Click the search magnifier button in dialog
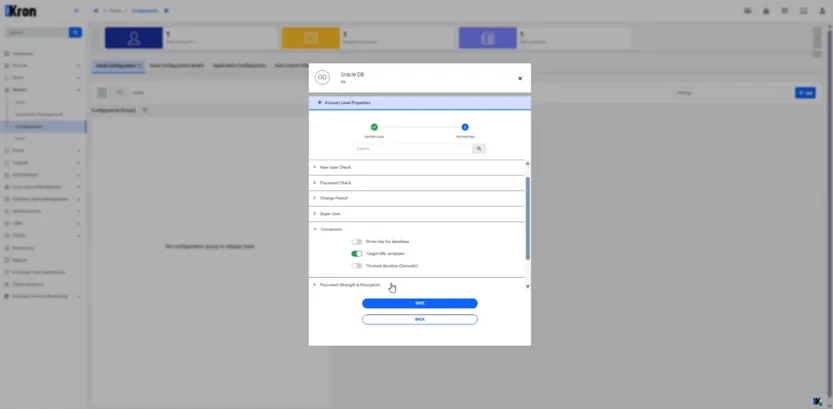Image resolution: width=833 pixels, height=409 pixels. pyautogui.click(x=479, y=149)
